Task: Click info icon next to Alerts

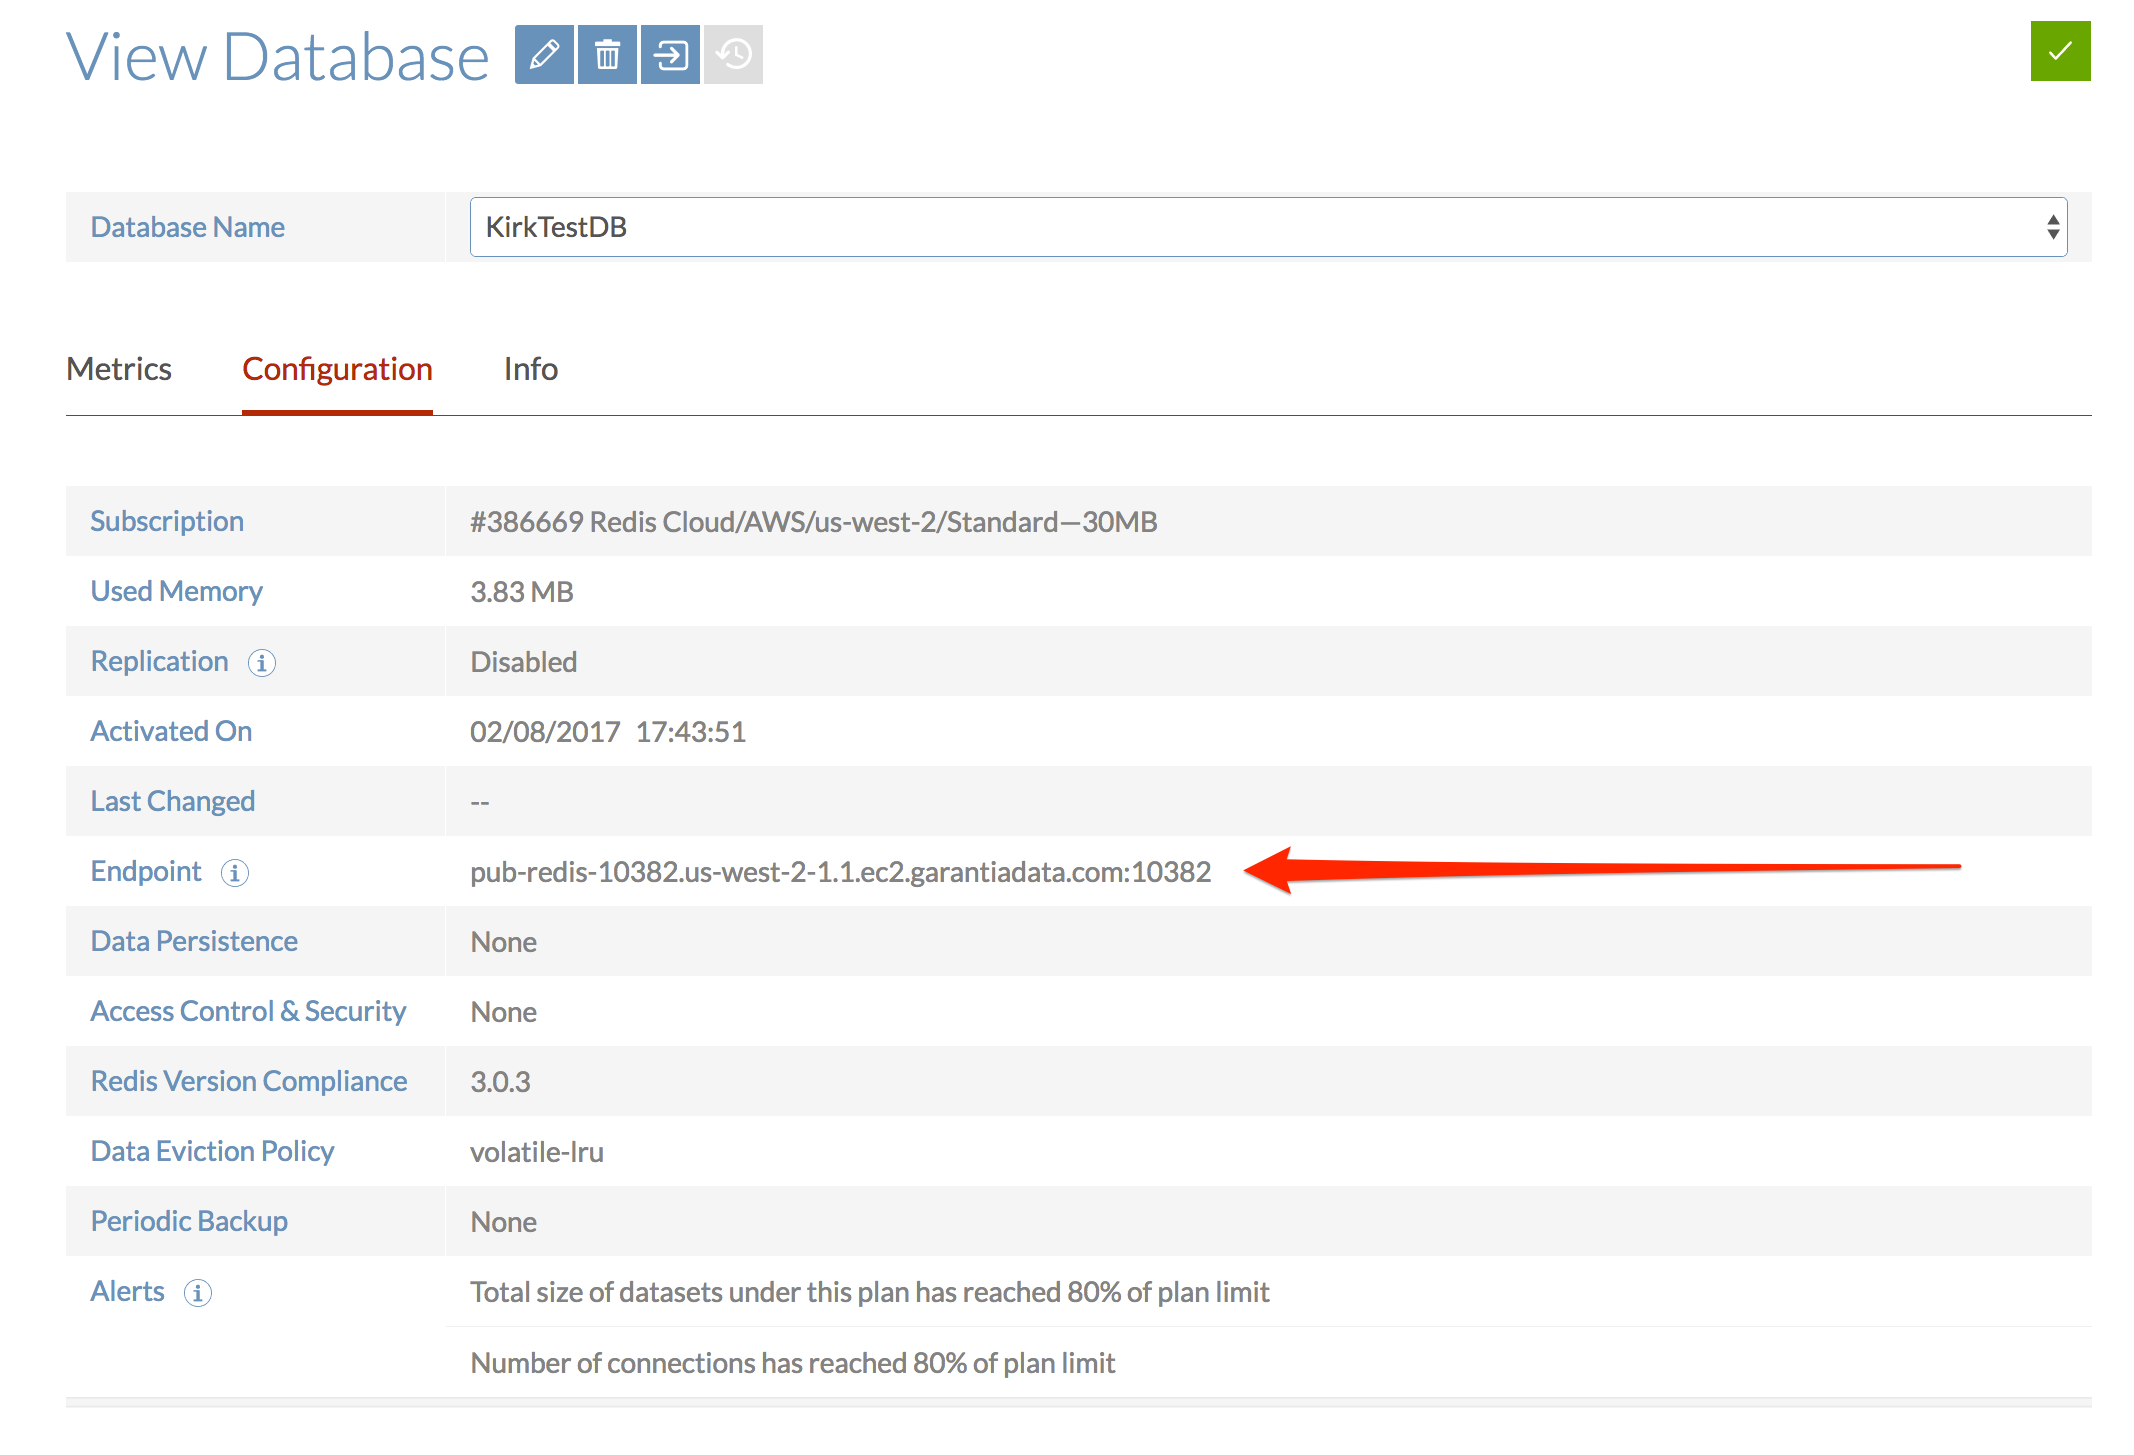Action: click(198, 1293)
